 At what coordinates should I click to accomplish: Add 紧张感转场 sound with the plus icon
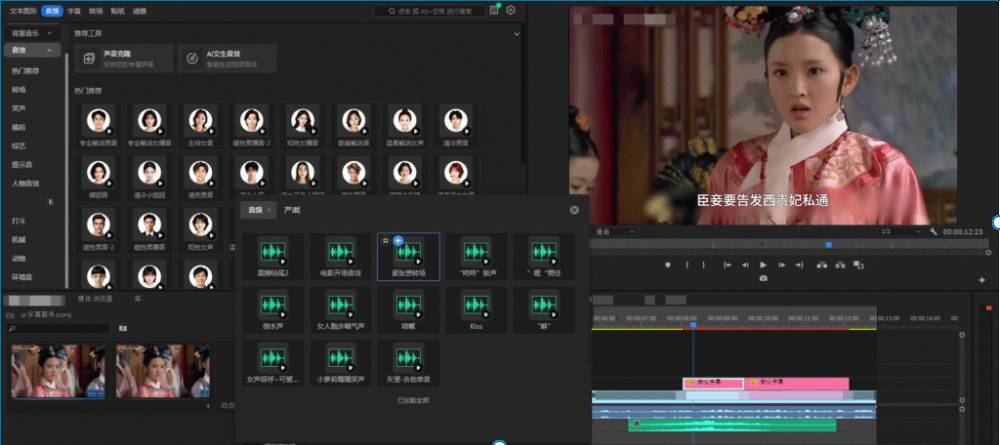pos(398,241)
